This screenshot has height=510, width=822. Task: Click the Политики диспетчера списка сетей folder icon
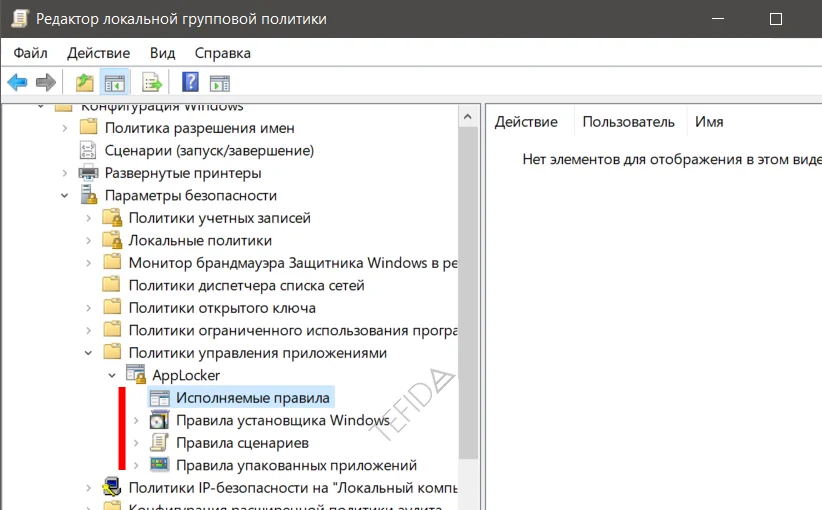111,285
